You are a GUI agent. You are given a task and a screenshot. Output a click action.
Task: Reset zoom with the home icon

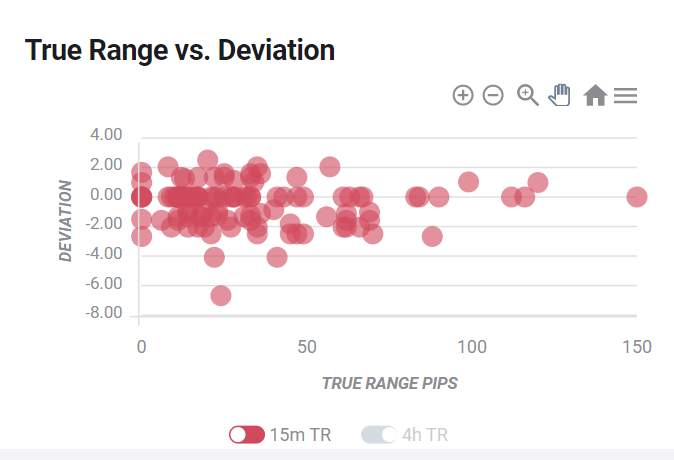595,95
